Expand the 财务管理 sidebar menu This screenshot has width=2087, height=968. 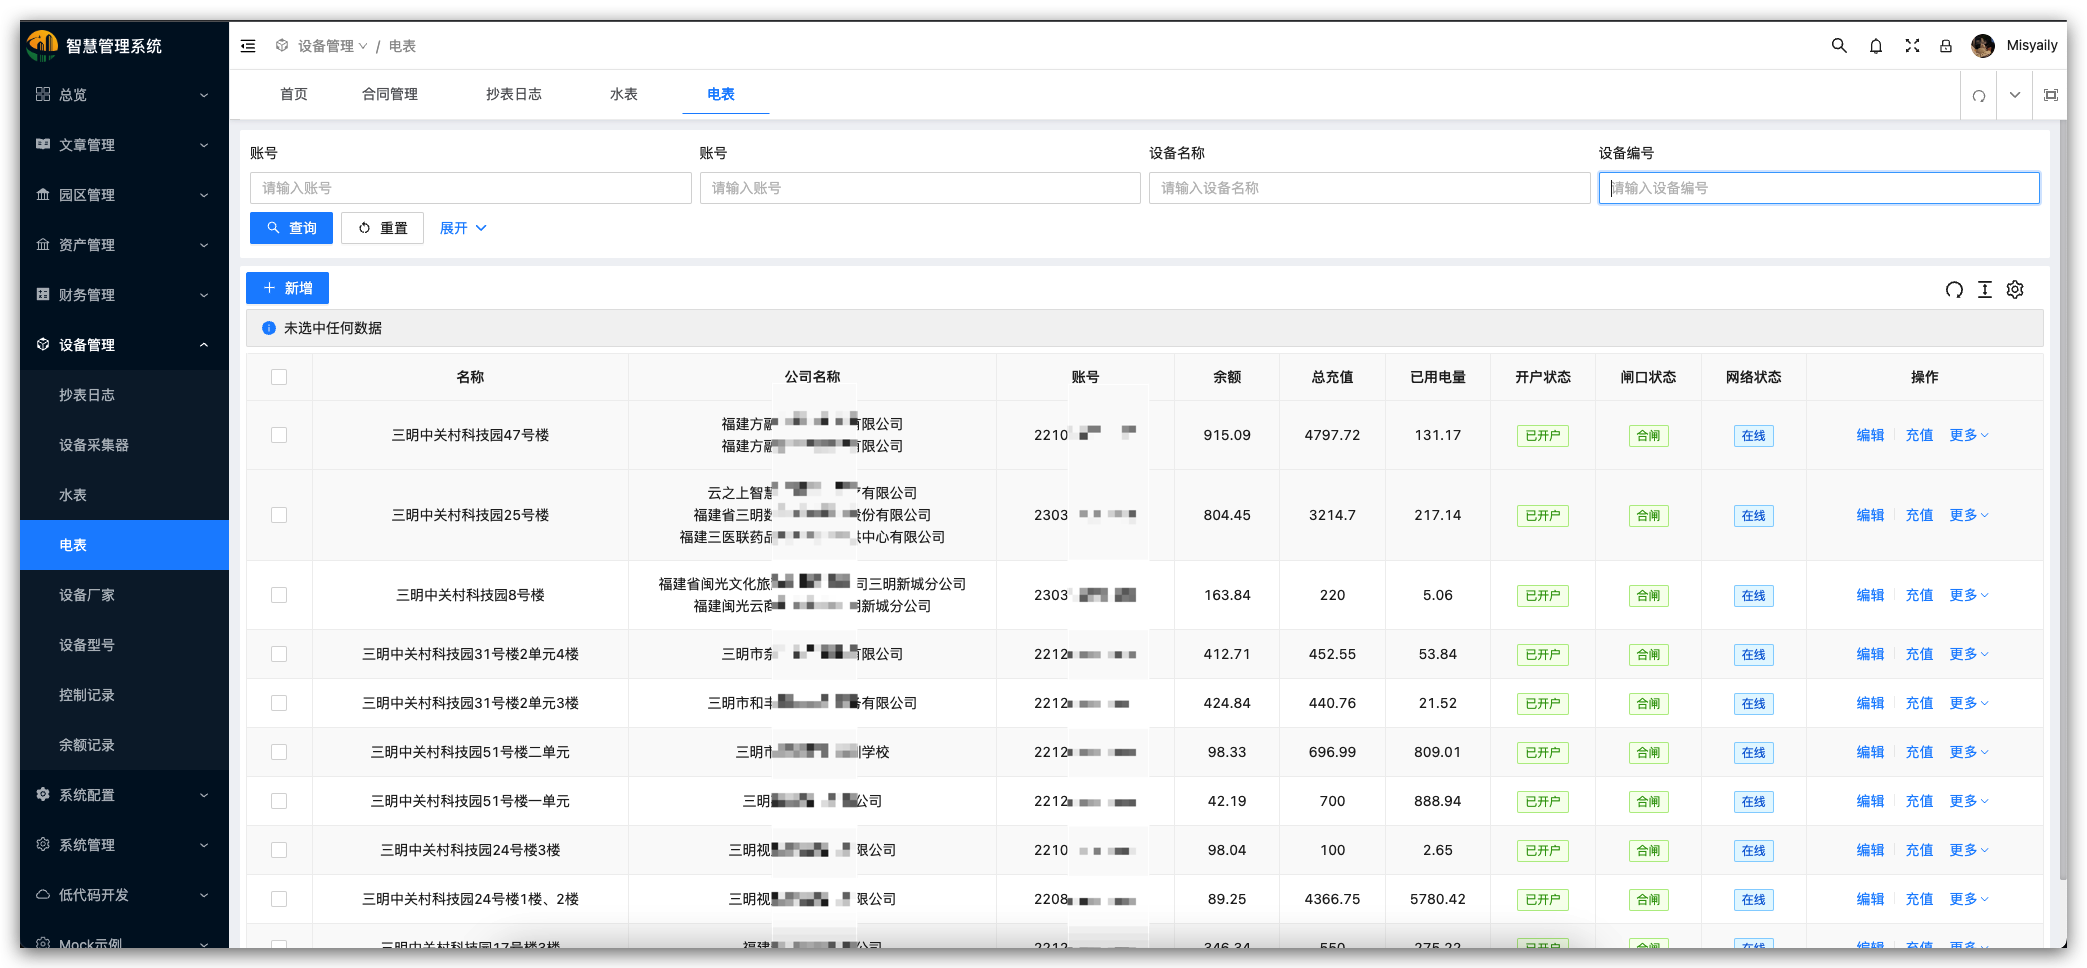124,295
